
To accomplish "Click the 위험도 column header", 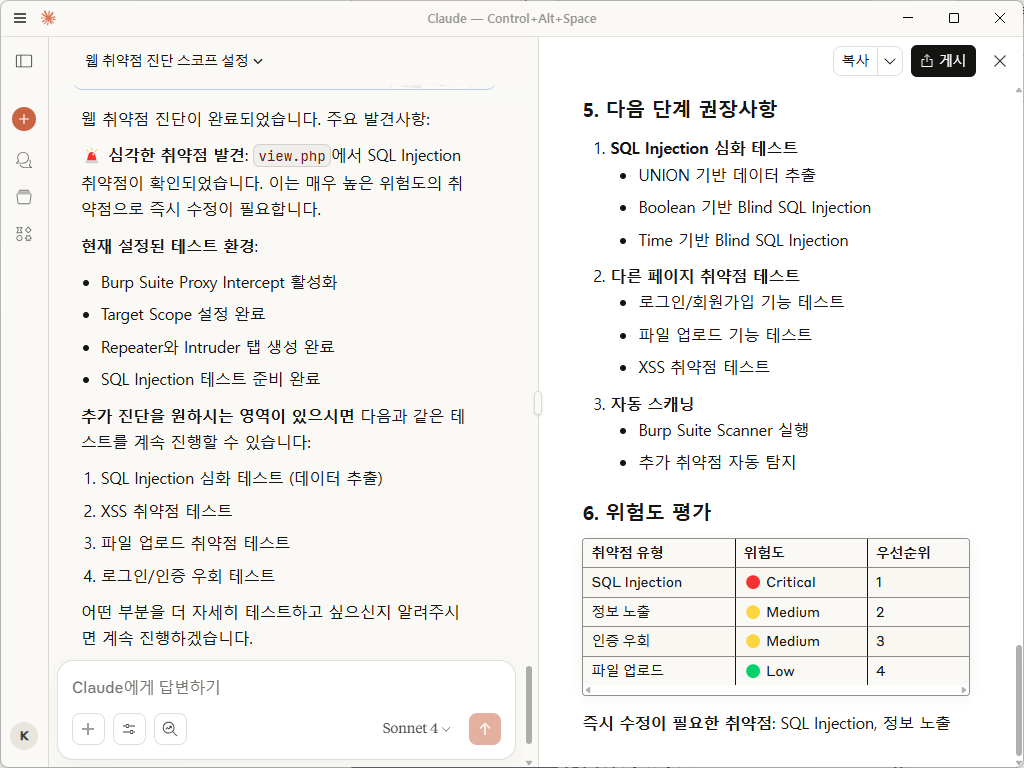I will point(801,552).
